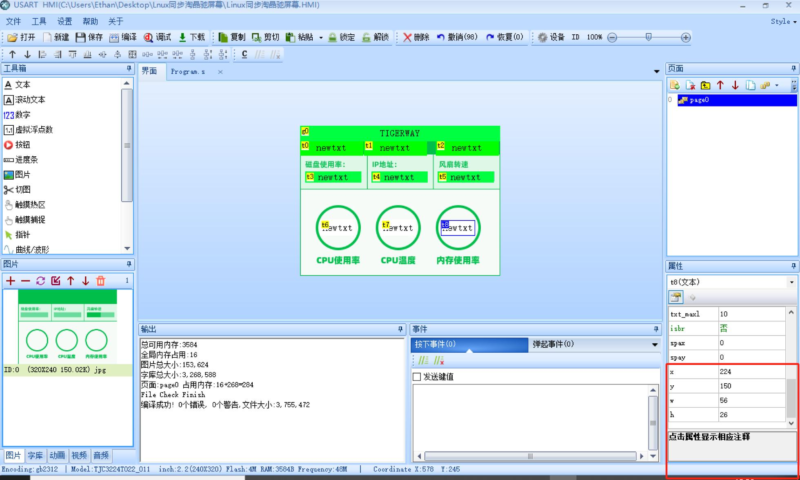Switch to the 动画 tab

[x=57, y=456]
